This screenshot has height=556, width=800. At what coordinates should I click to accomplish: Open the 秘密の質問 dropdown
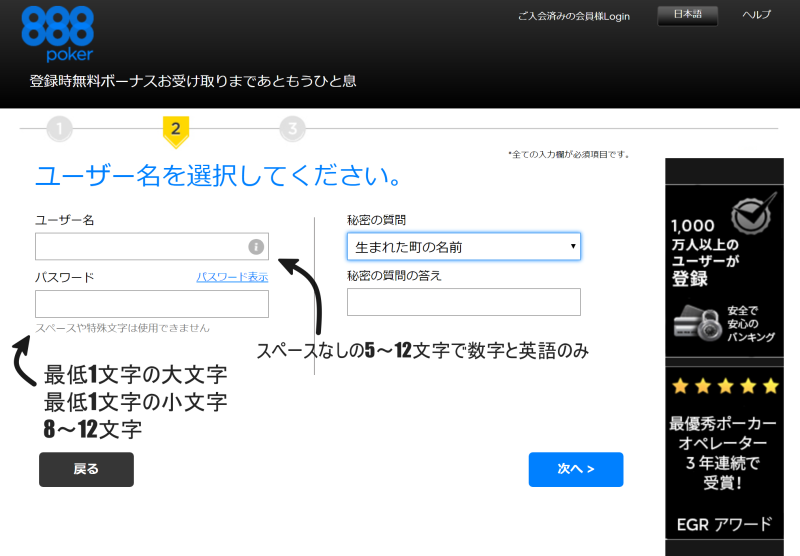pyautogui.click(x=463, y=246)
